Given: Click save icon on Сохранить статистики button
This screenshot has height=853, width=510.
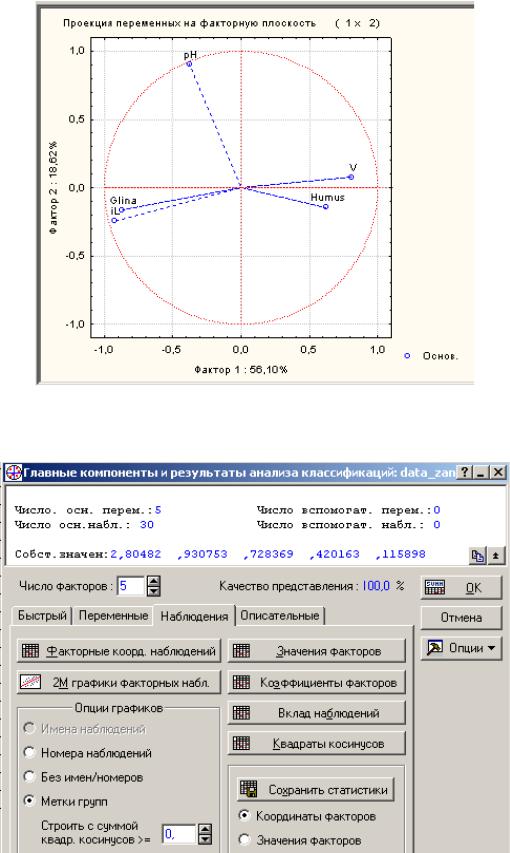Looking at the screenshot, I should coord(249,789).
